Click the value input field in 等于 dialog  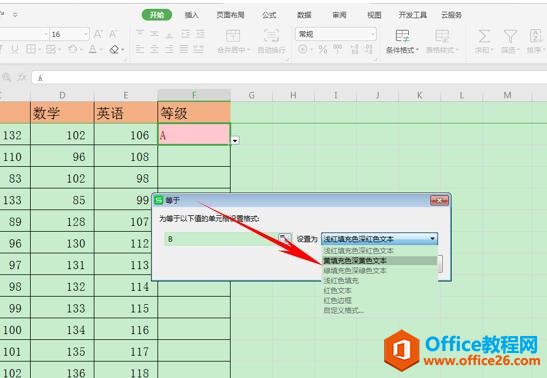pos(221,239)
